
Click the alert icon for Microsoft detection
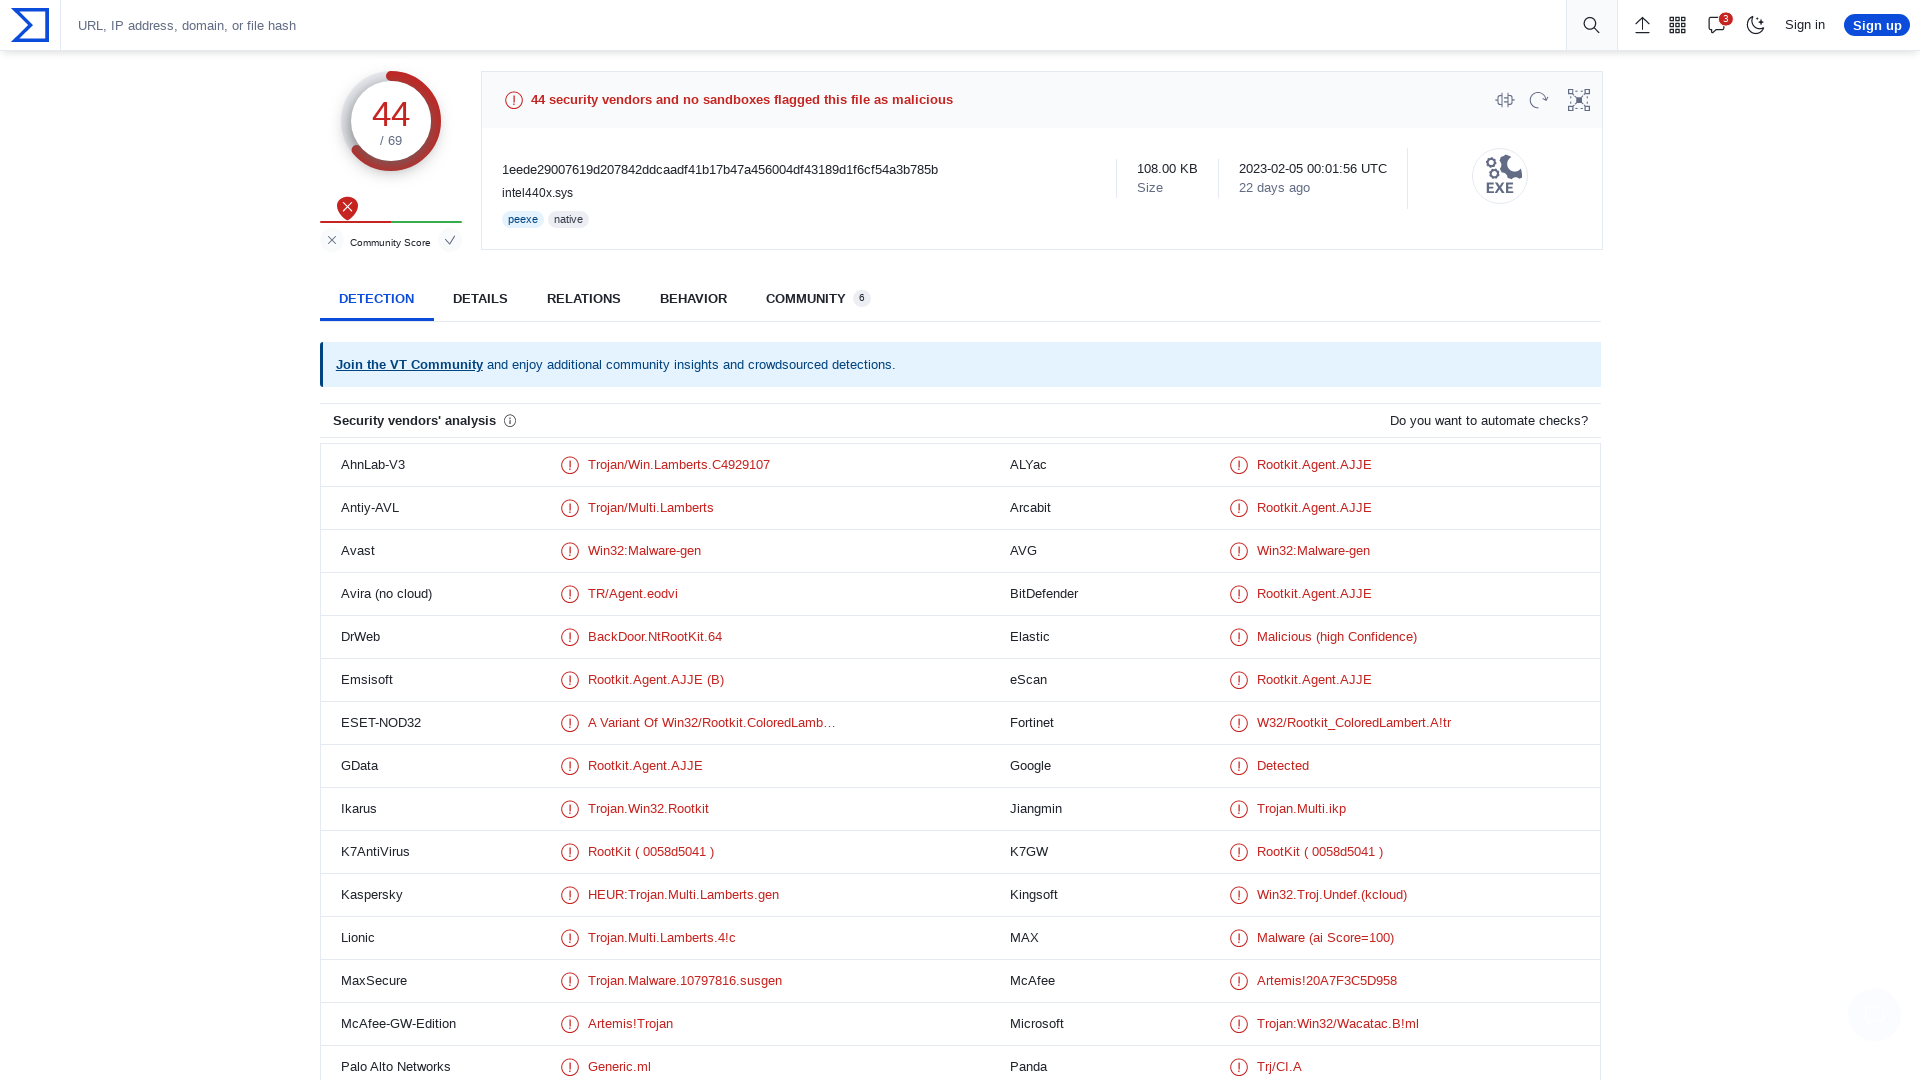1239,1024
